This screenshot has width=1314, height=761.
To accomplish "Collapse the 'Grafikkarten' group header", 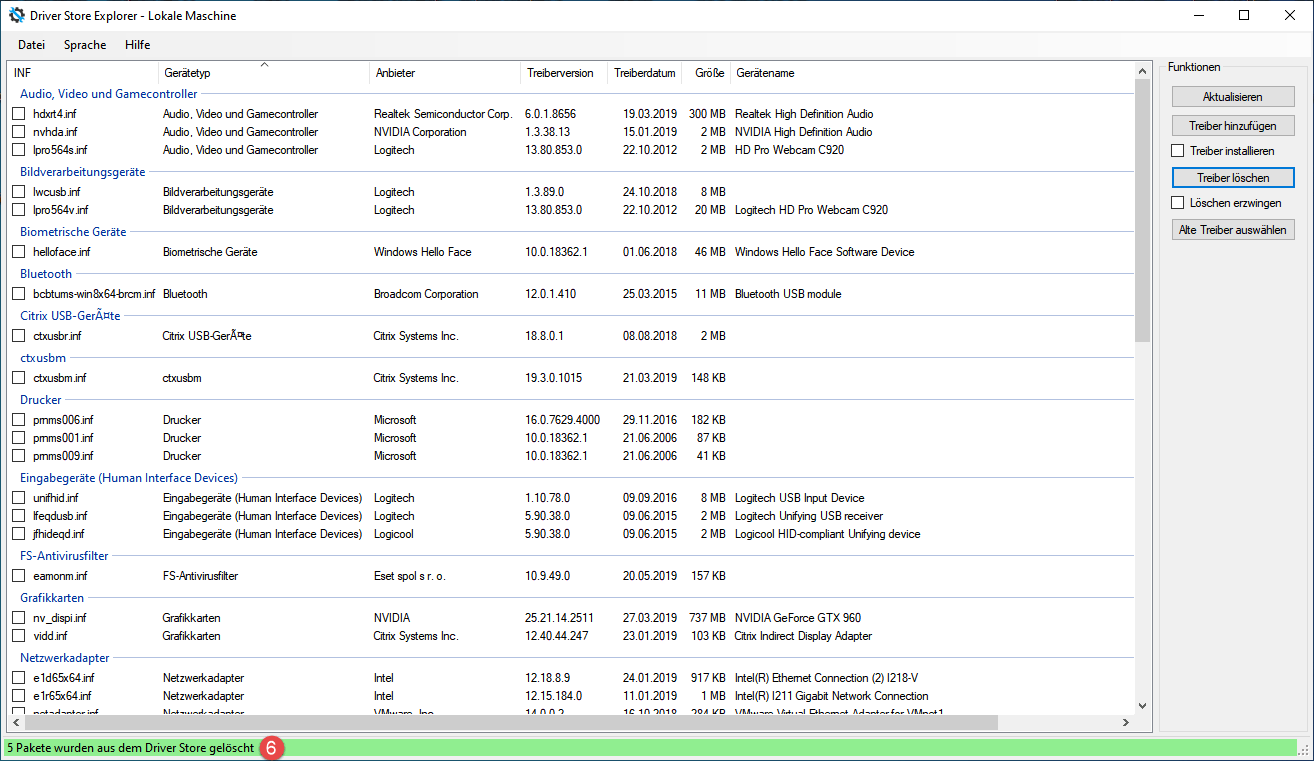I will [52, 597].
